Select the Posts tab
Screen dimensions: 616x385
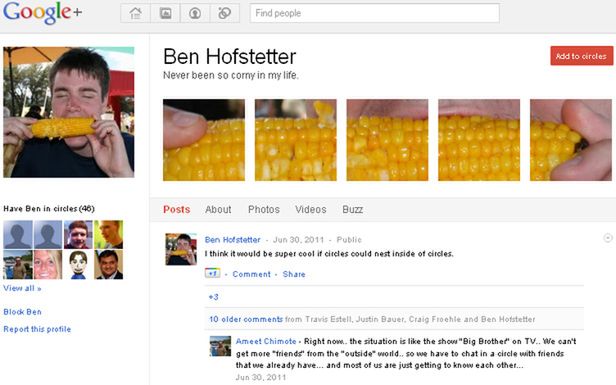[177, 209]
